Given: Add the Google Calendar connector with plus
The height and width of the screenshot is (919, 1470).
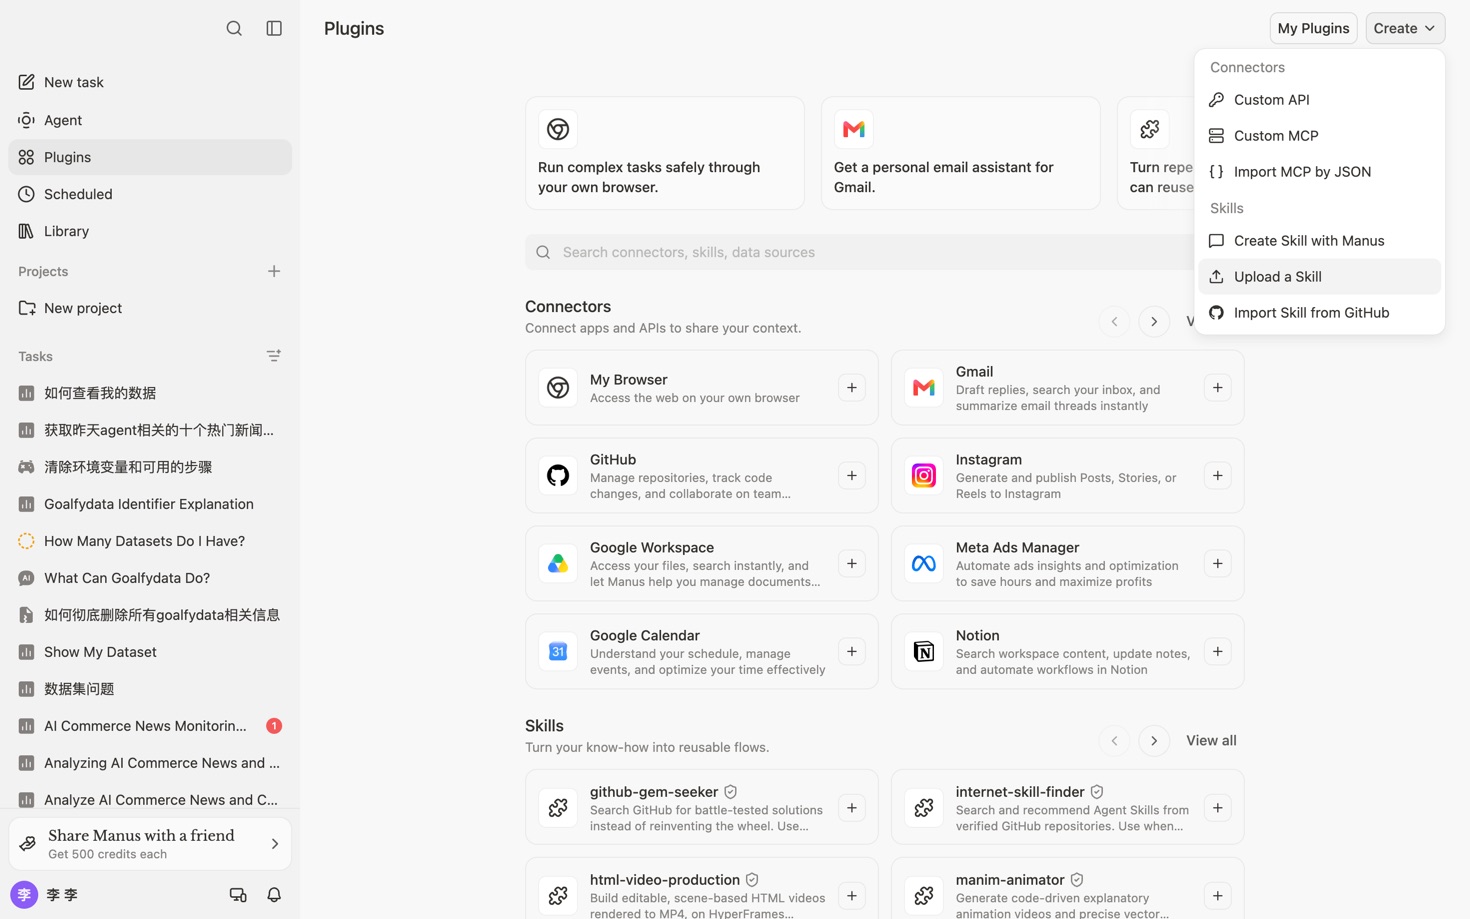Looking at the screenshot, I should 852,652.
